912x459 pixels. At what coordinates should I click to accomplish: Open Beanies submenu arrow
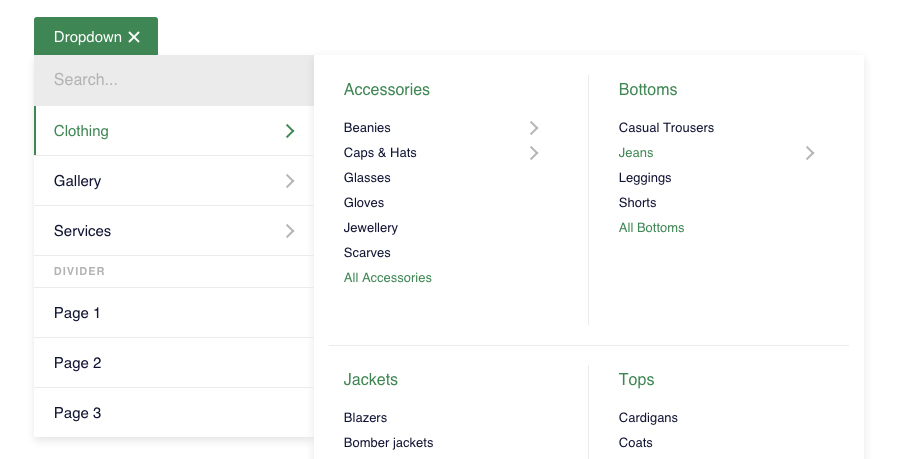534,128
